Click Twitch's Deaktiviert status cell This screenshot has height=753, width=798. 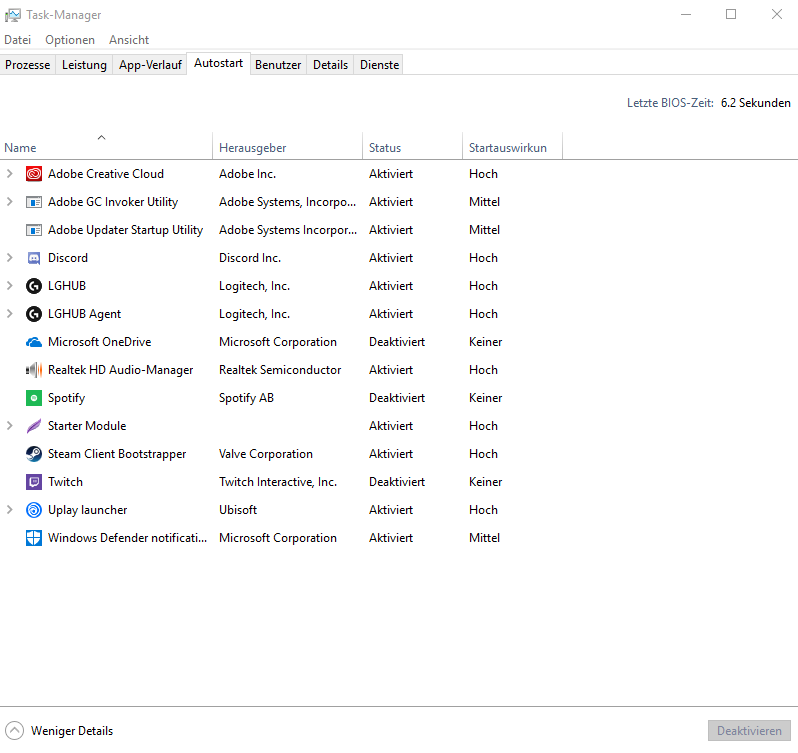tap(397, 482)
